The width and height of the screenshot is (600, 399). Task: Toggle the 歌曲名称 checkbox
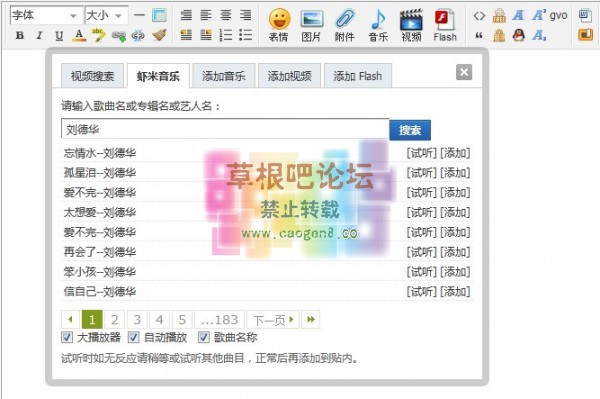(204, 337)
